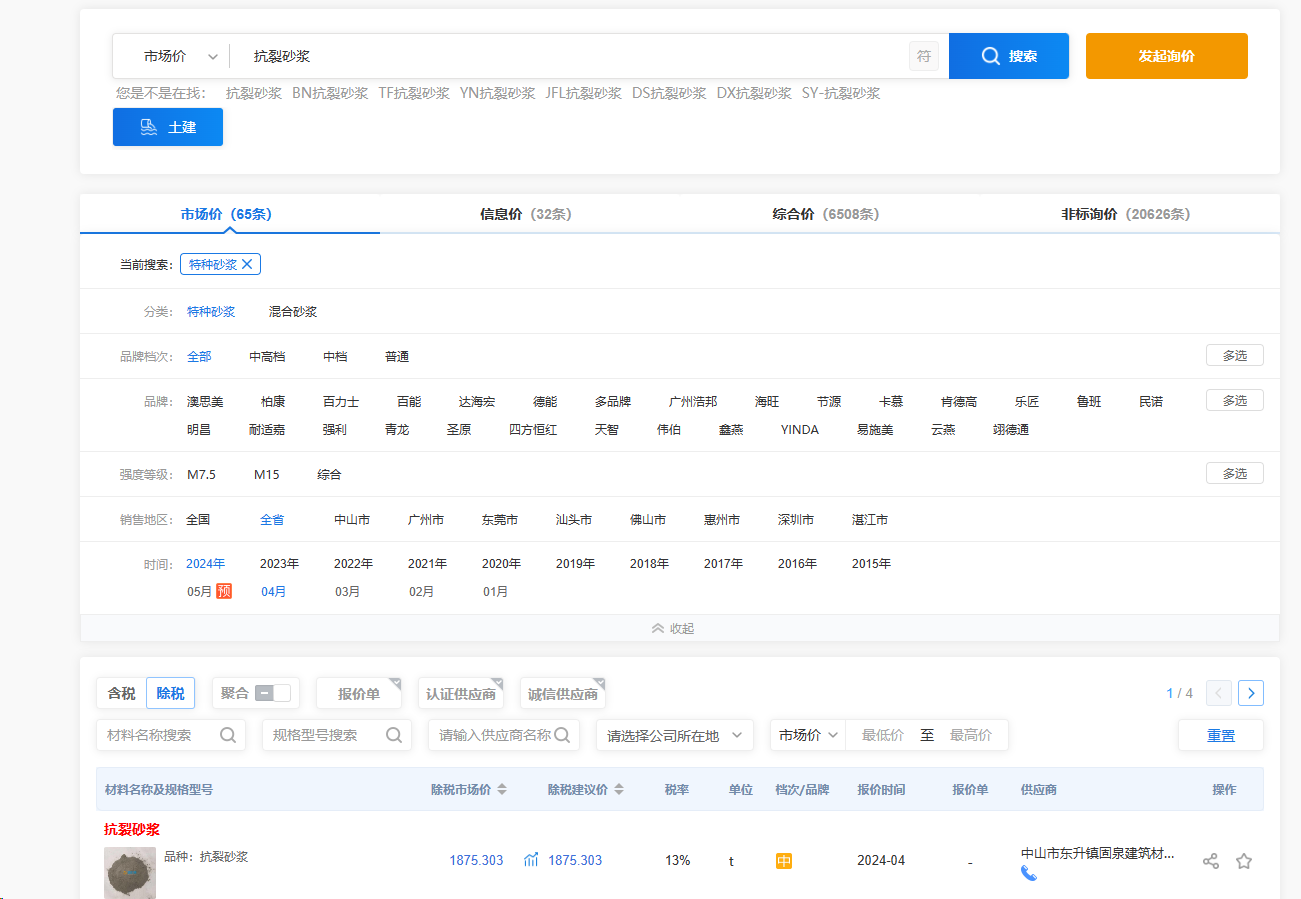Viewport: 1301px width, 899px height.
Task: Click the 中 grade badge icon
Action: coord(784,860)
